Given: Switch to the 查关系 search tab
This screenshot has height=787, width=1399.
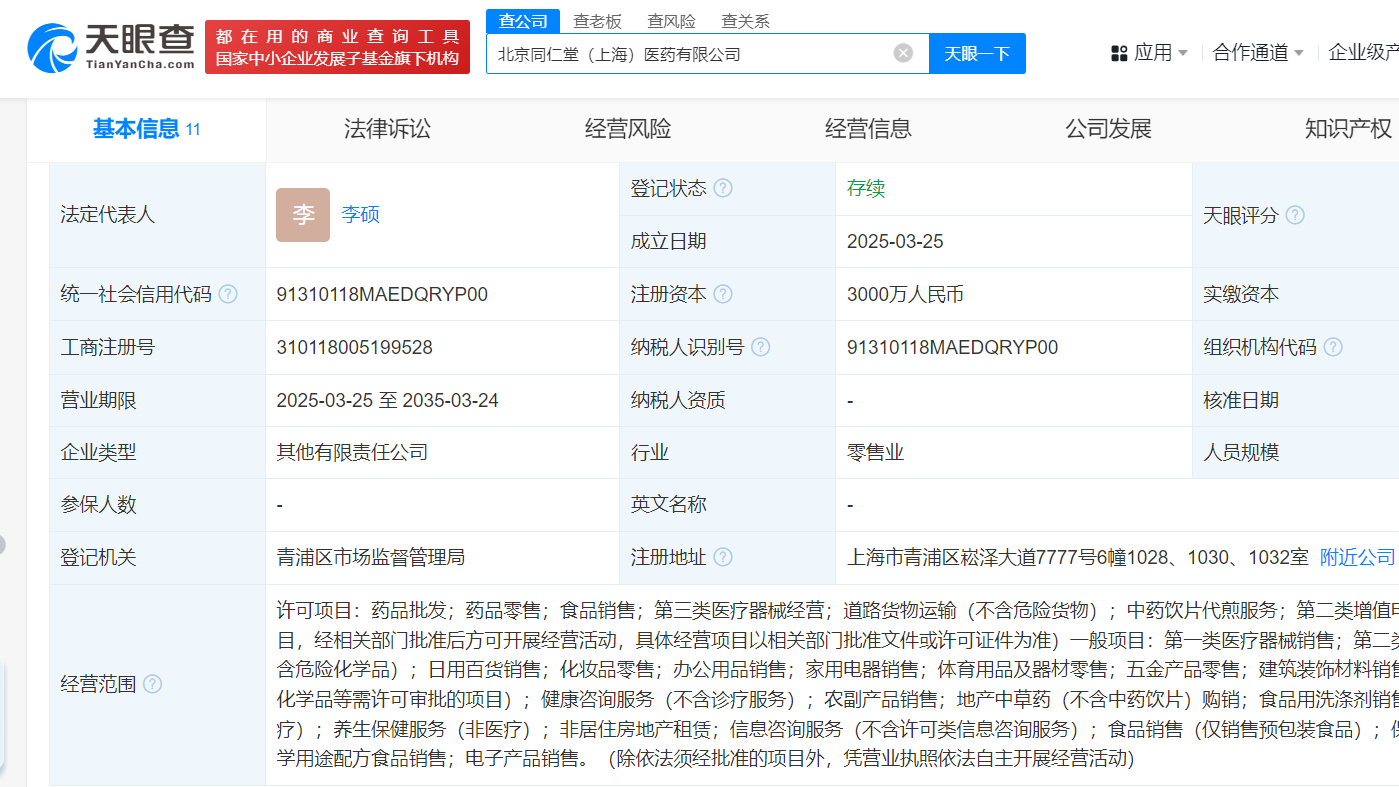Looking at the screenshot, I should [x=745, y=21].
